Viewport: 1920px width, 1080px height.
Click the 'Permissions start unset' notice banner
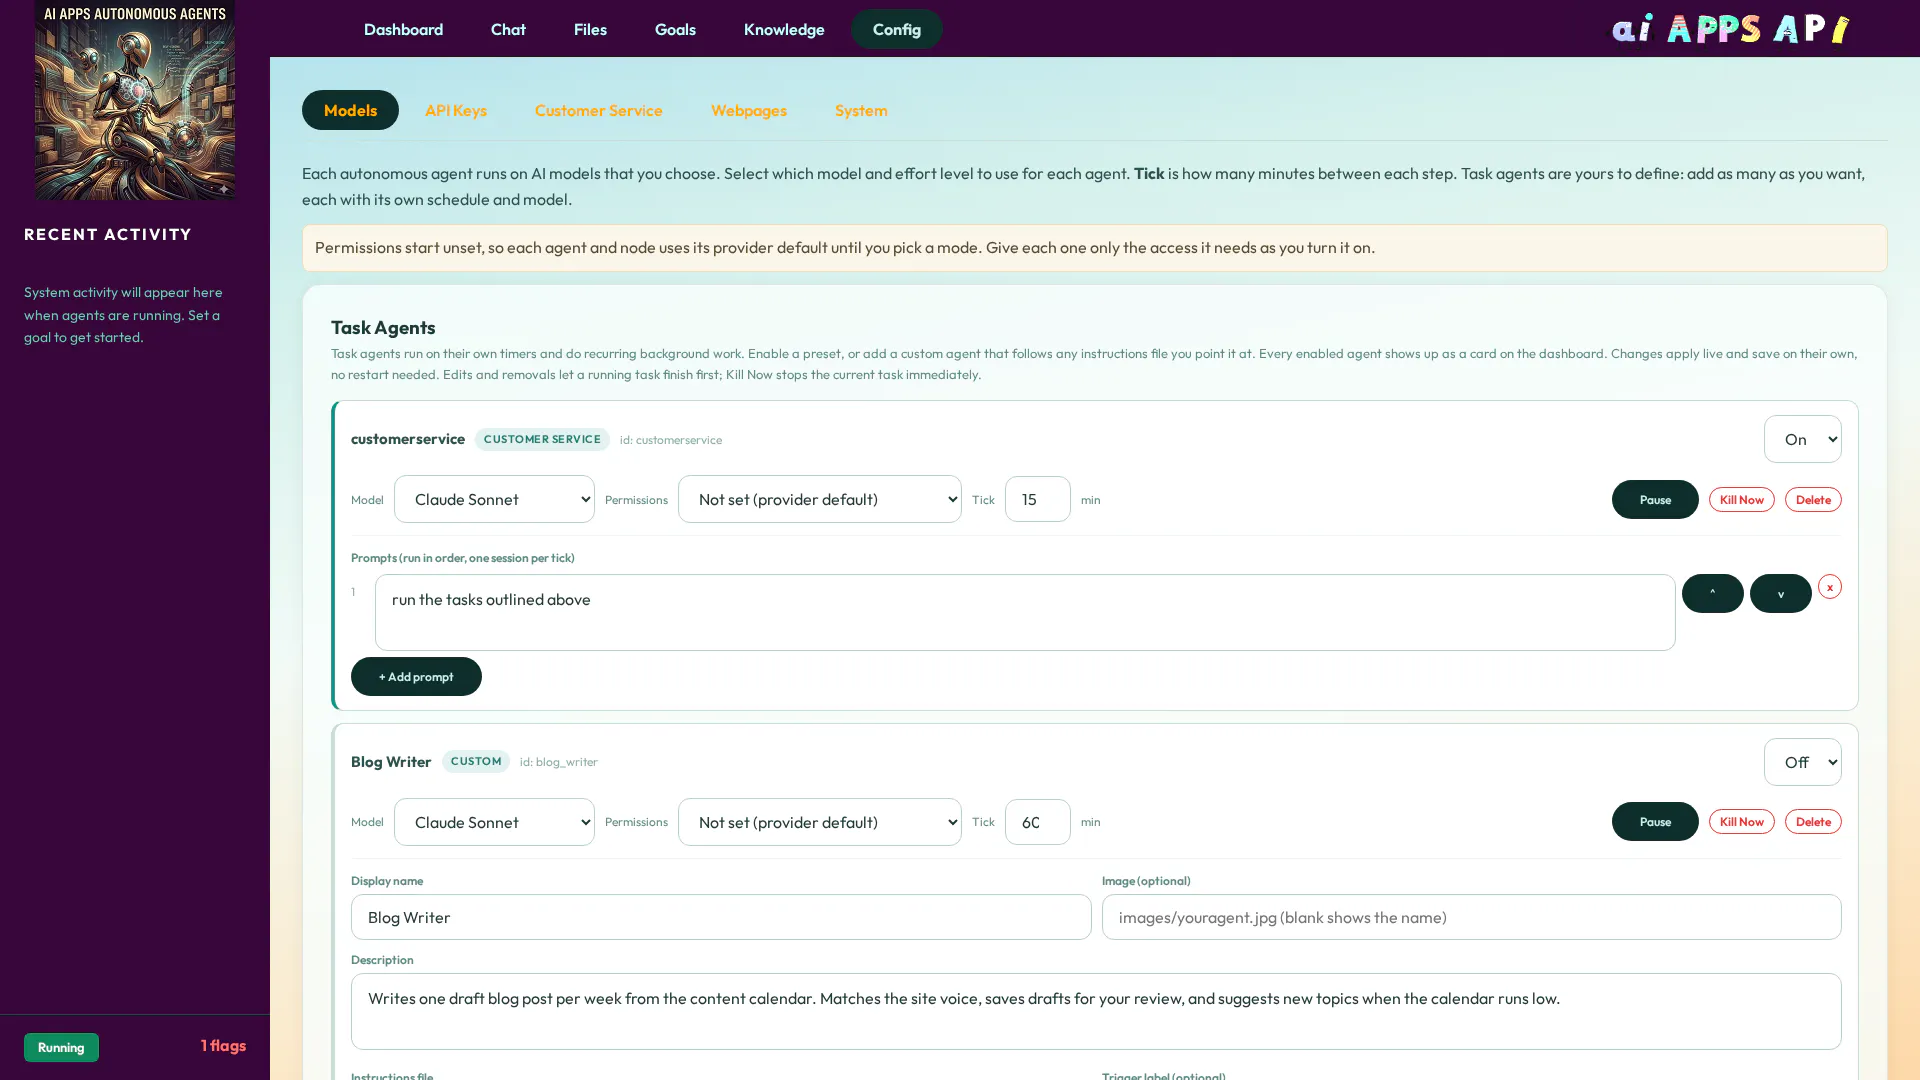click(1094, 248)
